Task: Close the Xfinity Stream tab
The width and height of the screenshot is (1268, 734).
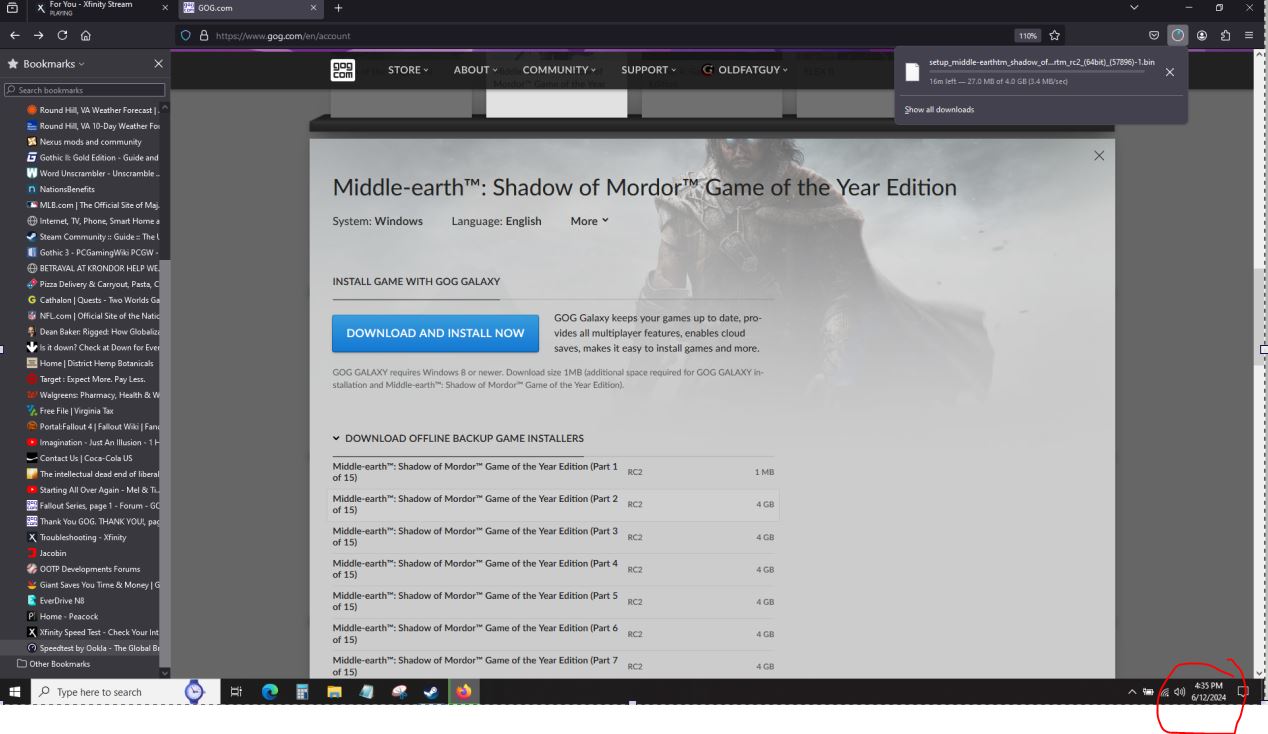Action: [165, 9]
